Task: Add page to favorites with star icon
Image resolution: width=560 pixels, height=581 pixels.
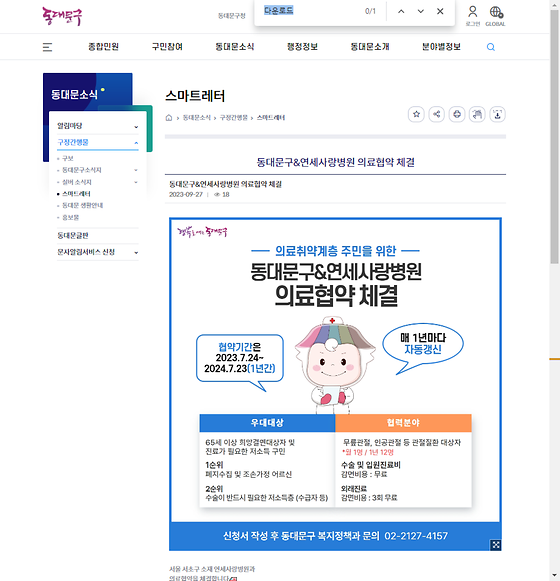Action: coord(416,114)
